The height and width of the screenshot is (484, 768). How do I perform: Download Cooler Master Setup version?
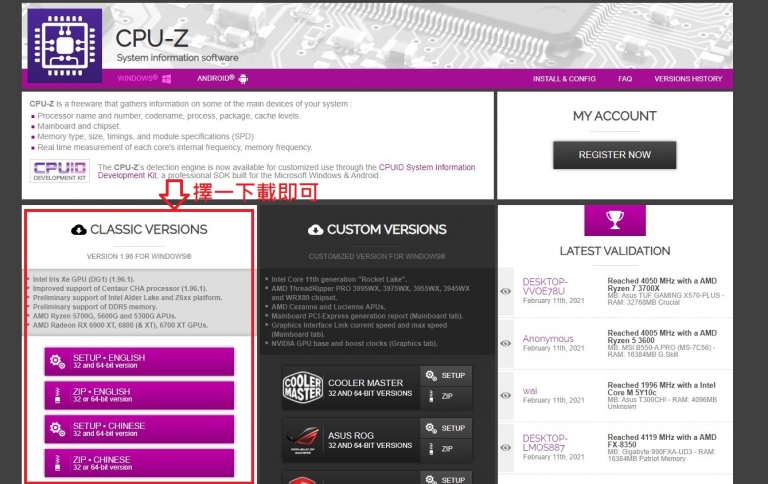446,376
